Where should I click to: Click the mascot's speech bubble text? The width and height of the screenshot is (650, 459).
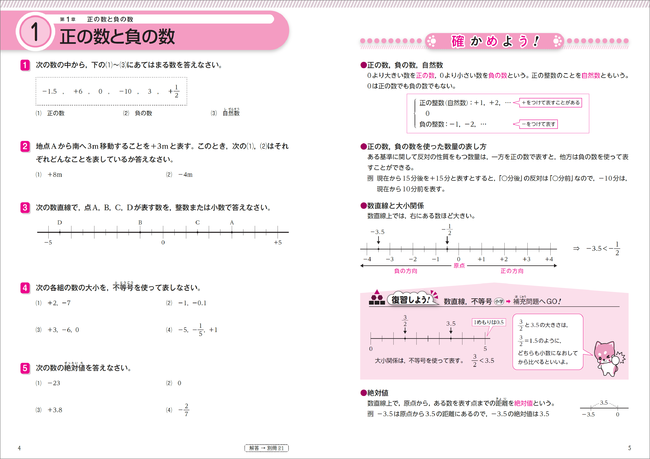point(547,342)
